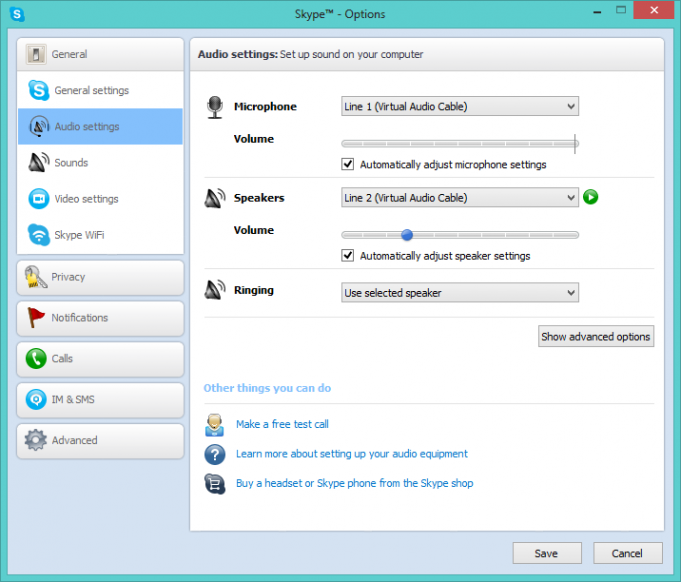The image size is (681, 582).
Task: Click the microphone volume slider handle
Action: [x=575, y=144]
